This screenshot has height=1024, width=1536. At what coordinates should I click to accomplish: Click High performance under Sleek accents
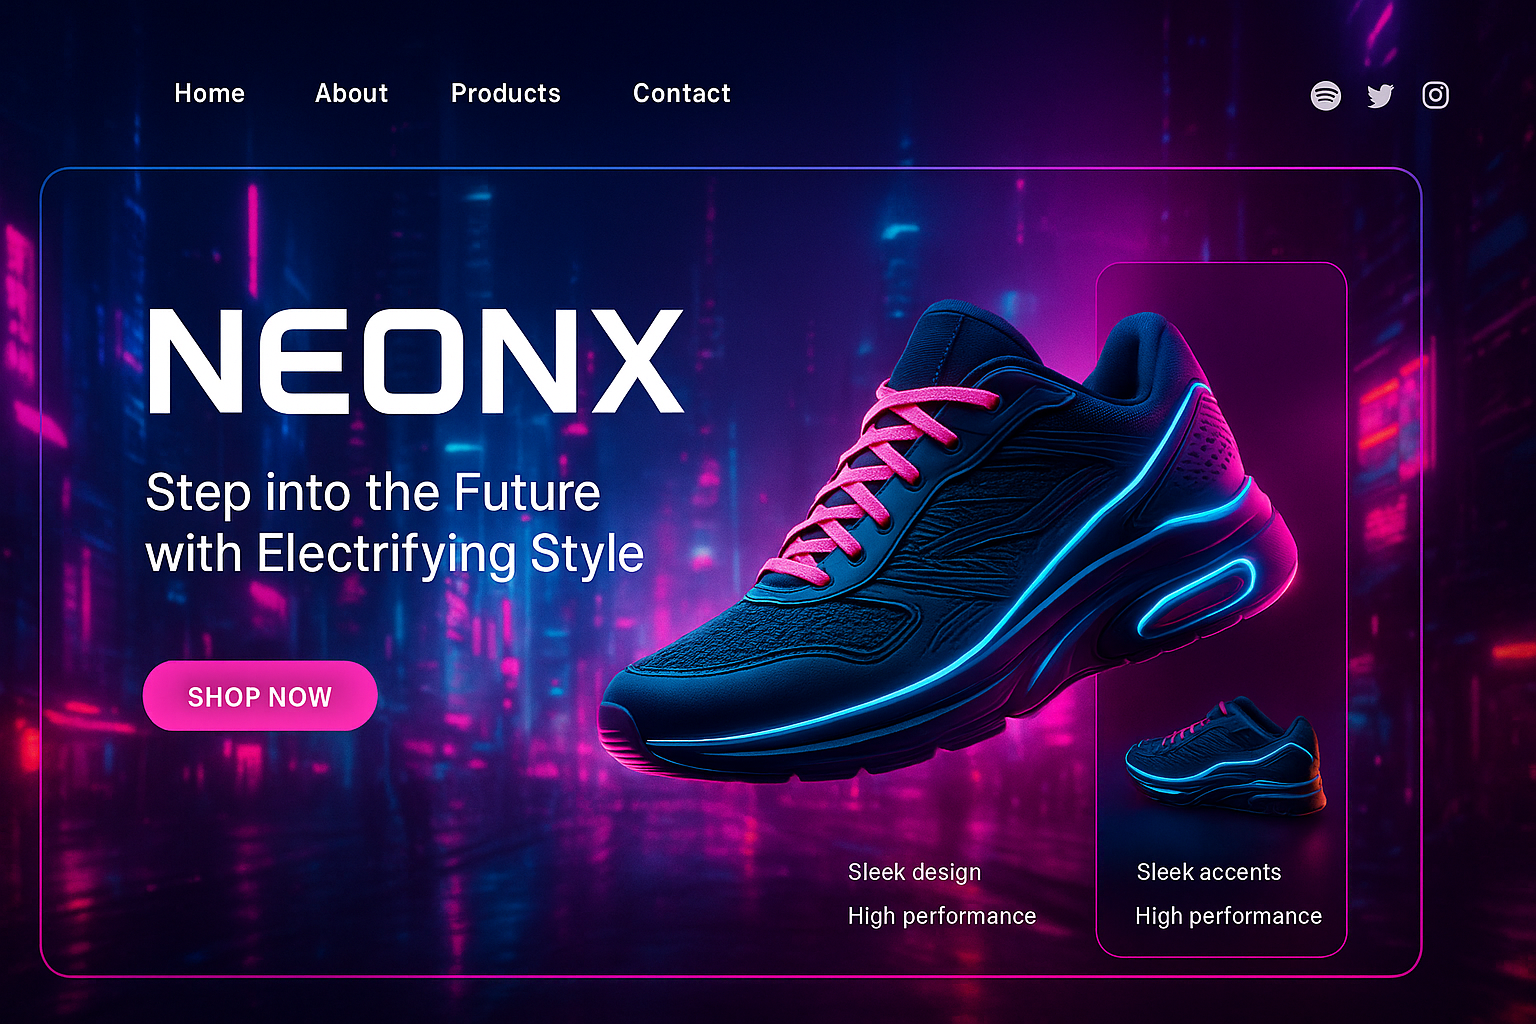(1229, 916)
